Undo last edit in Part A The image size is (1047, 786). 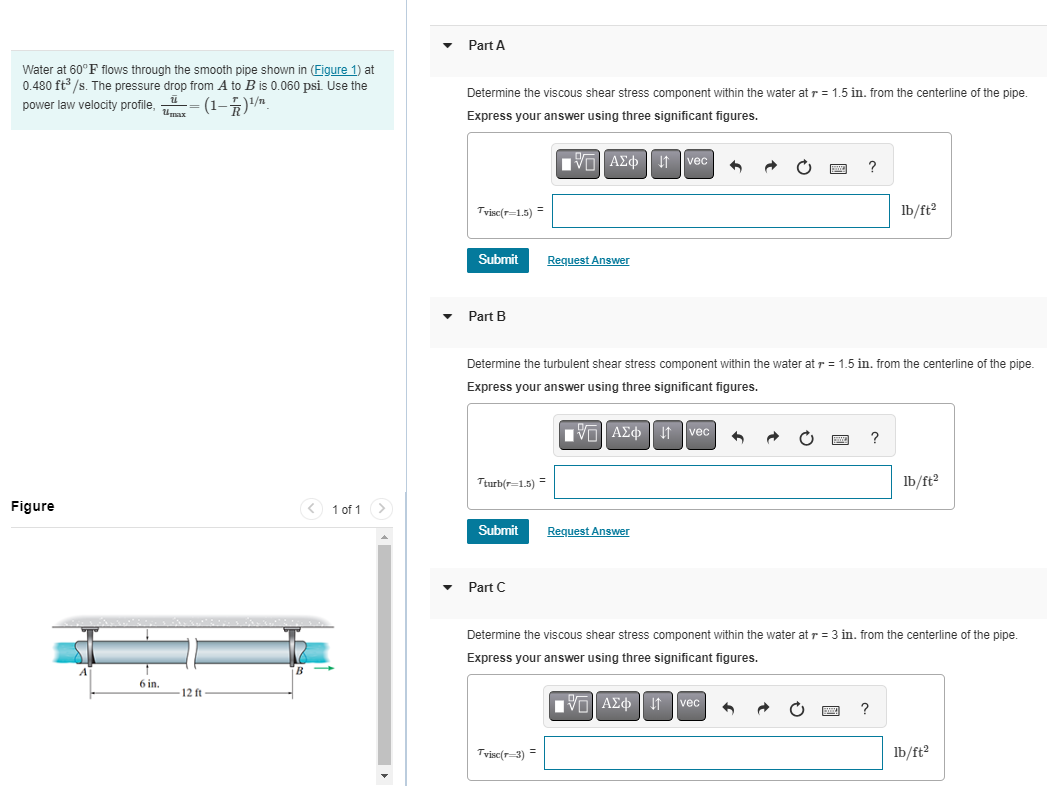pyautogui.click(x=736, y=166)
